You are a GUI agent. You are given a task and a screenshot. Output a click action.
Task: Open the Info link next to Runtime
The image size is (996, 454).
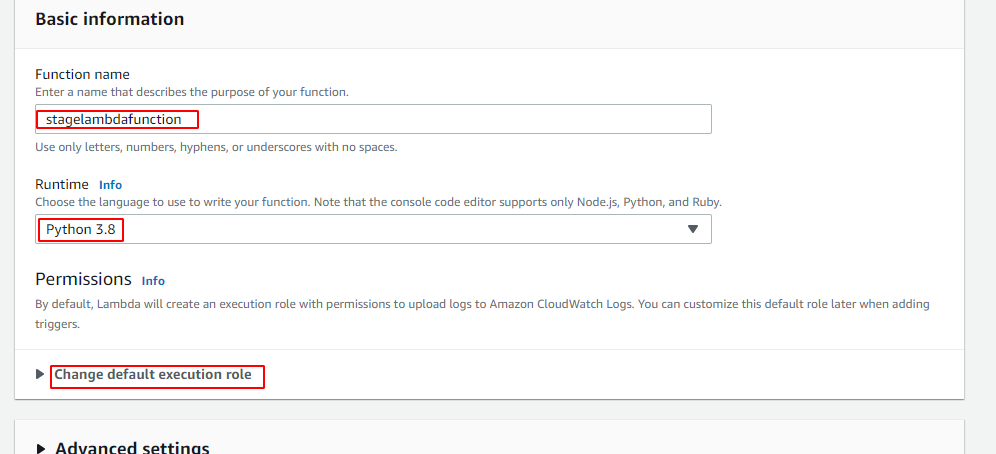pyautogui.click(x=110, y=185)
